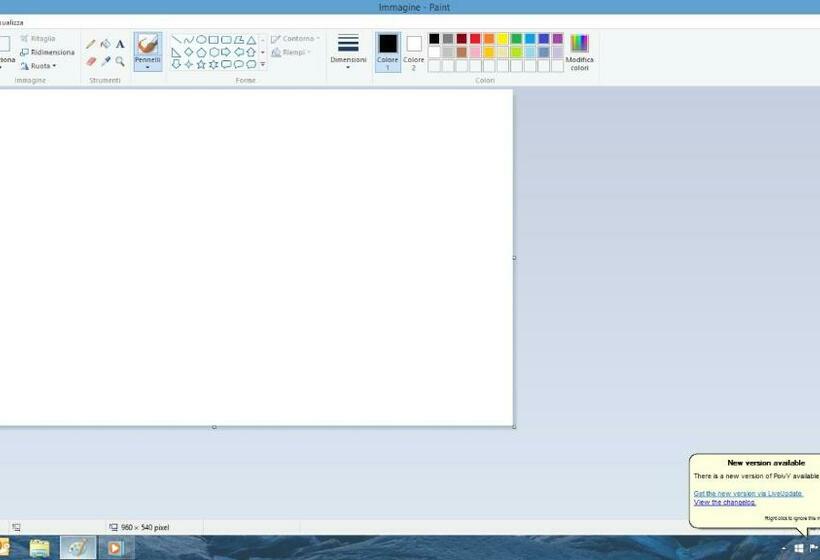Select the Pennelli brush tool
This screenshot has height=560, width=820.
click(x=148, y=48)
